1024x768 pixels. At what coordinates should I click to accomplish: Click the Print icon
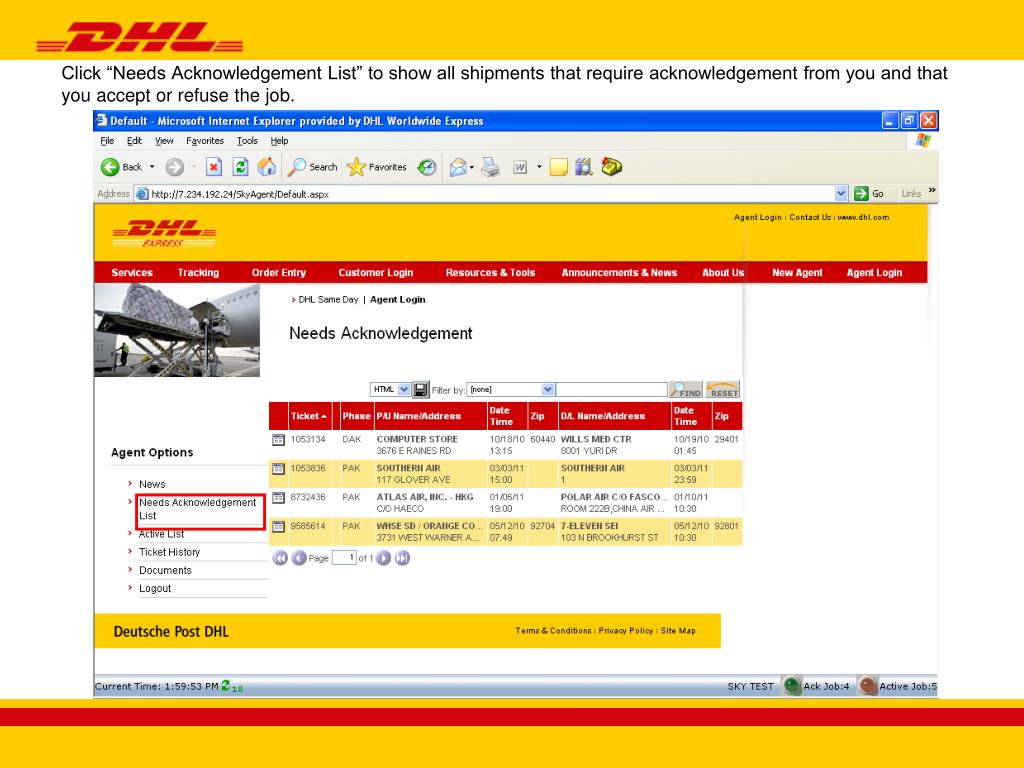[490, 167]
